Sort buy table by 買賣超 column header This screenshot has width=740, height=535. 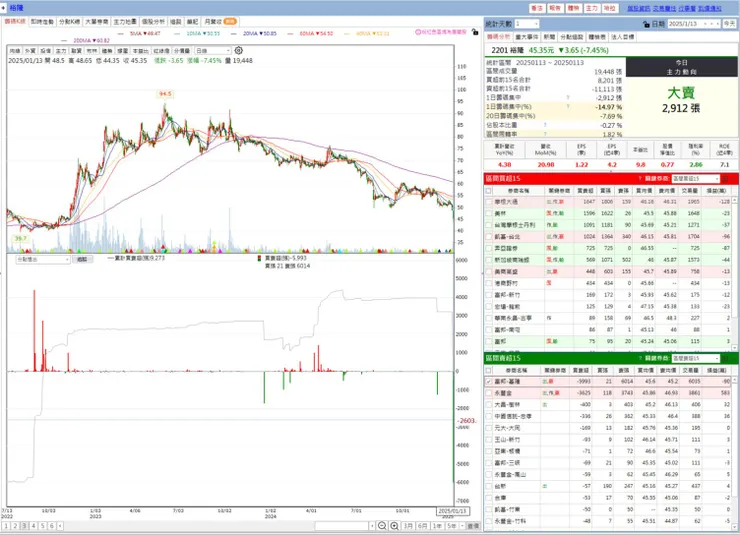pos(585,191)
